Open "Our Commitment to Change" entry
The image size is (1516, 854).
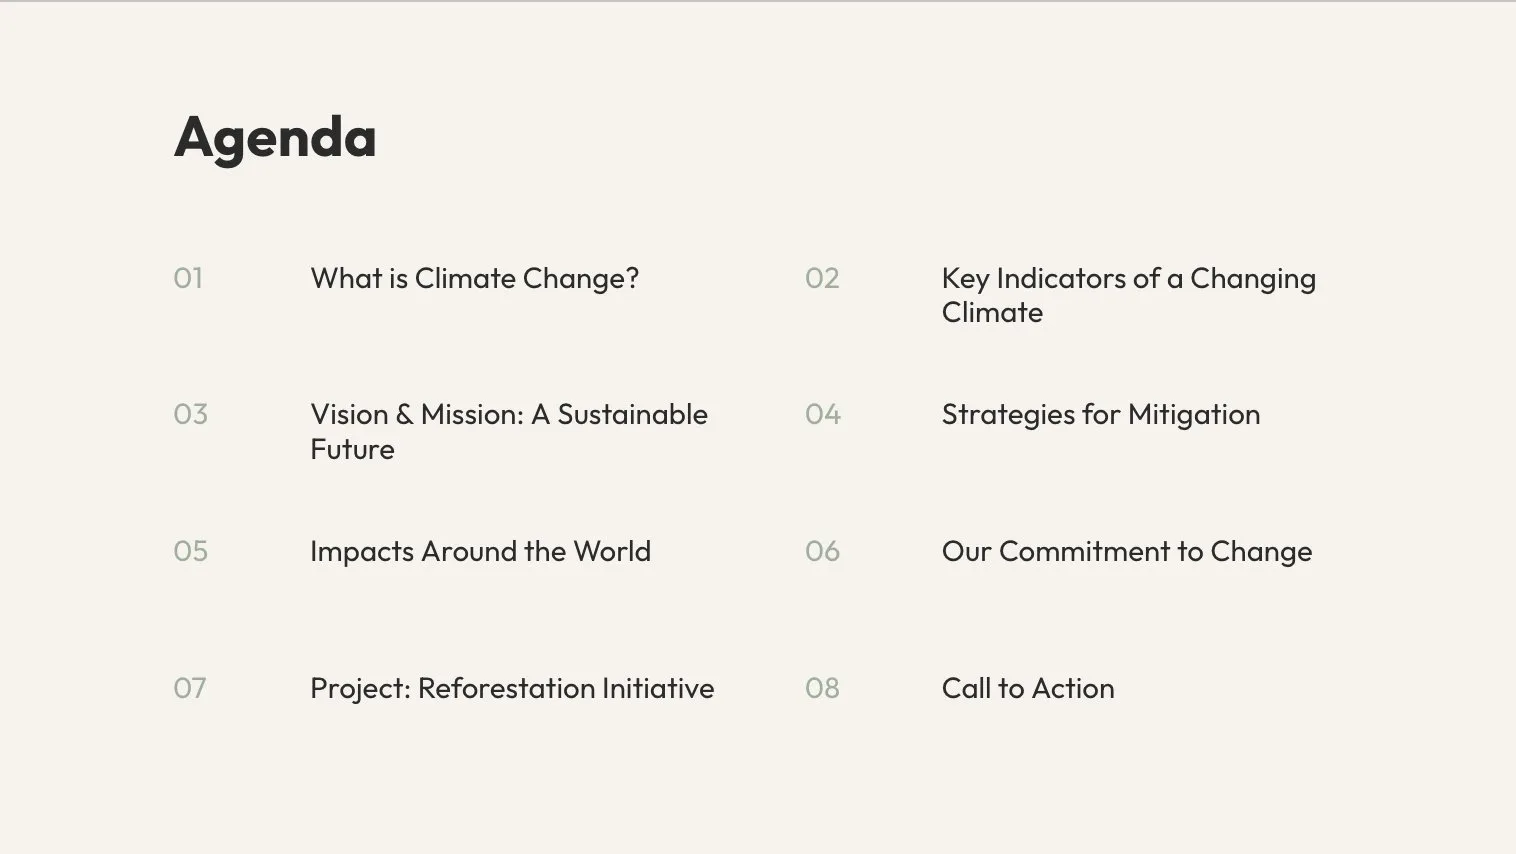coord(1127,551)
